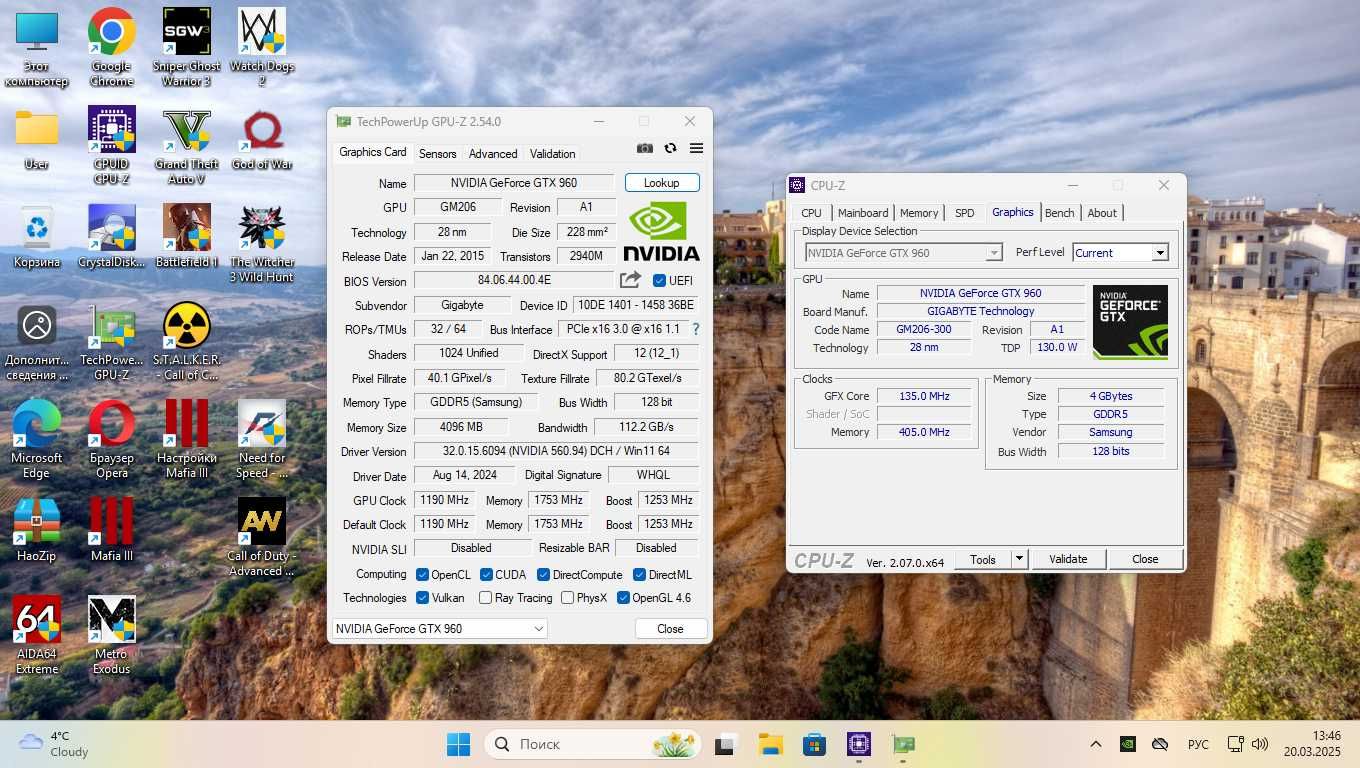Open the Perf Level dropdown in CPU-Z
Image resolution: width=1360 pixels, height=768 pixels.
1120,253
